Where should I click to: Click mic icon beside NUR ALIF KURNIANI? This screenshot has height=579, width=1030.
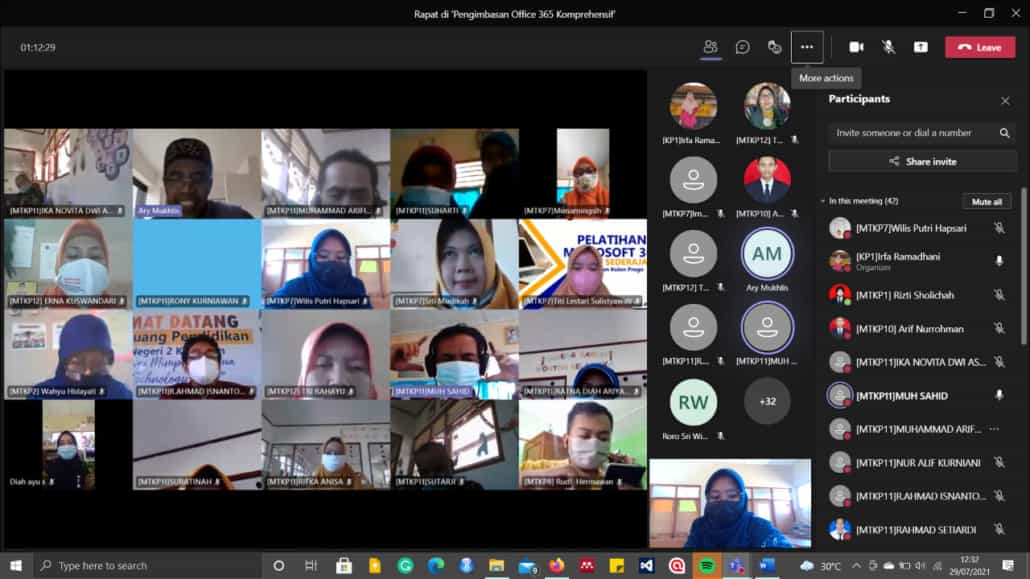(x=999, y=463)
